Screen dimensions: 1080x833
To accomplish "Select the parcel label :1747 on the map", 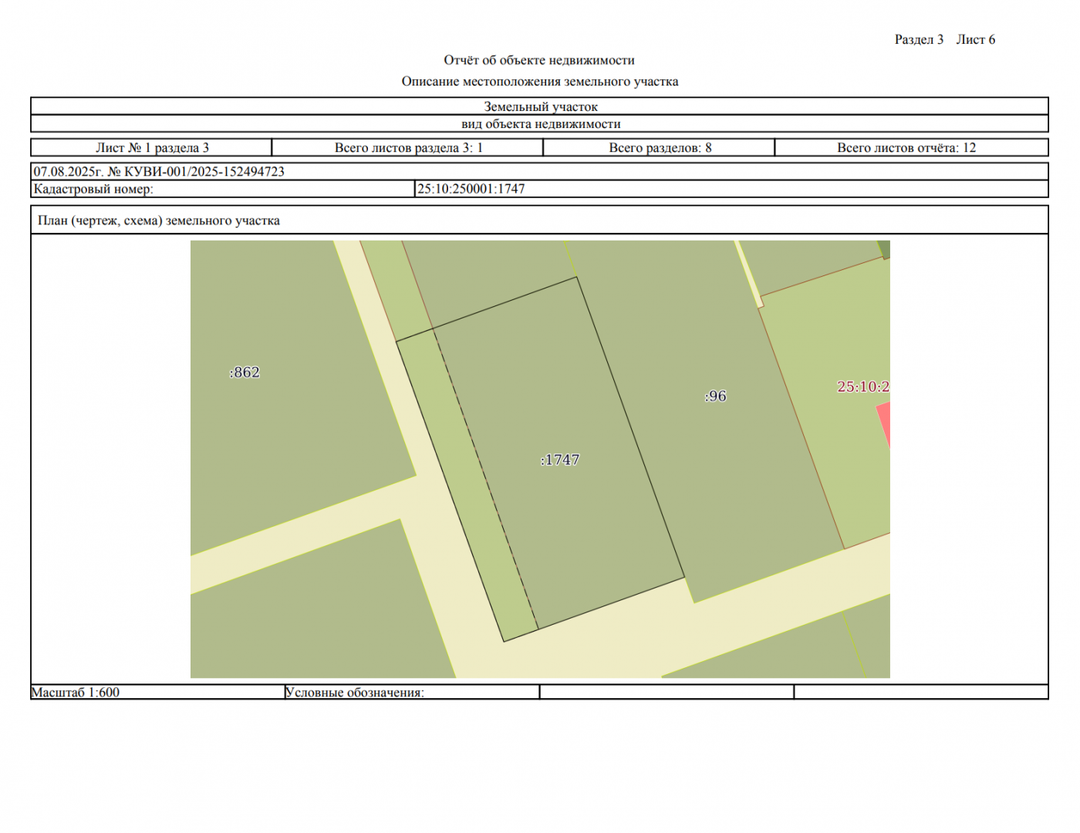I will coord(560,460).
